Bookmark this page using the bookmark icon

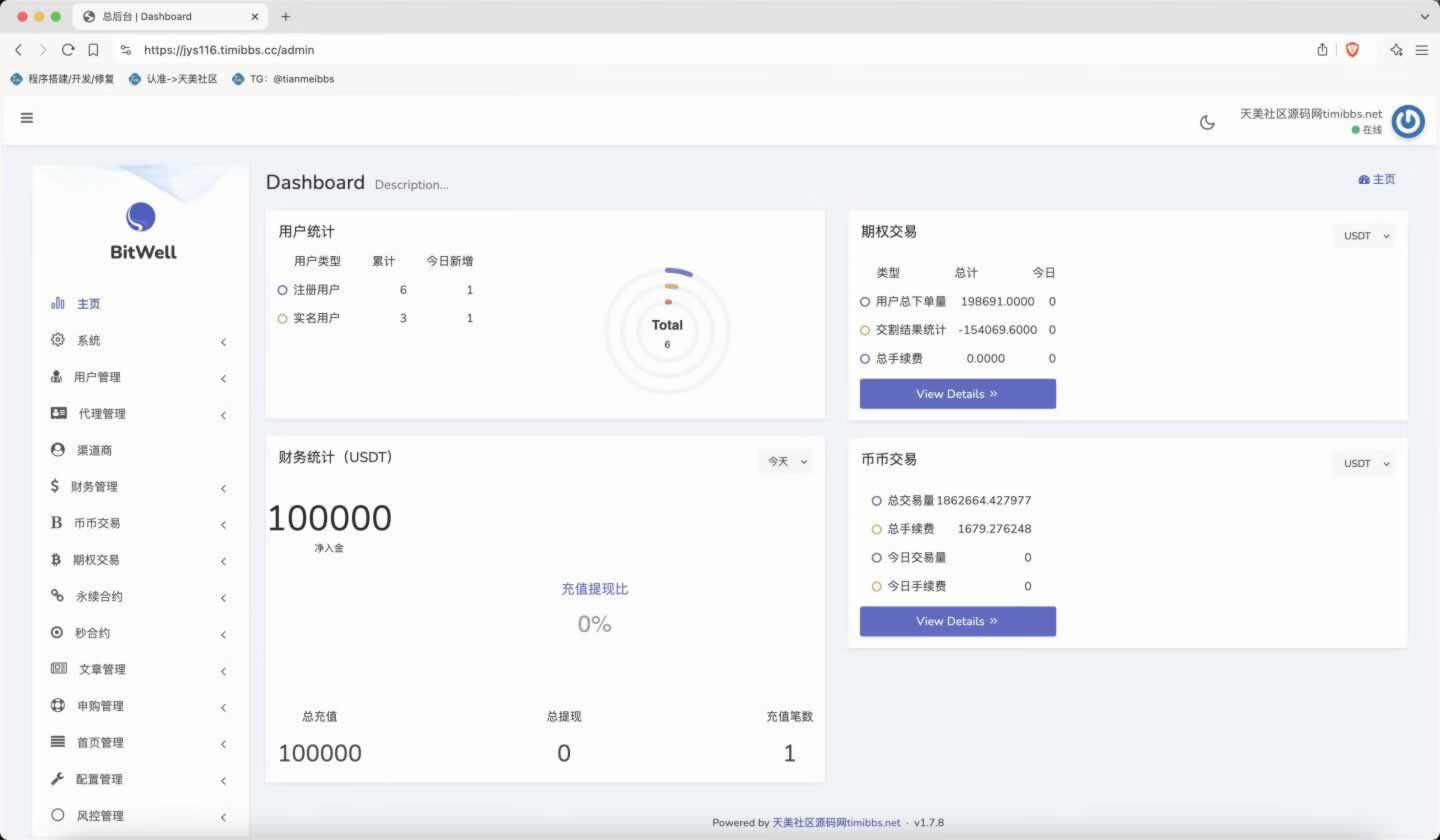(93, 50)
